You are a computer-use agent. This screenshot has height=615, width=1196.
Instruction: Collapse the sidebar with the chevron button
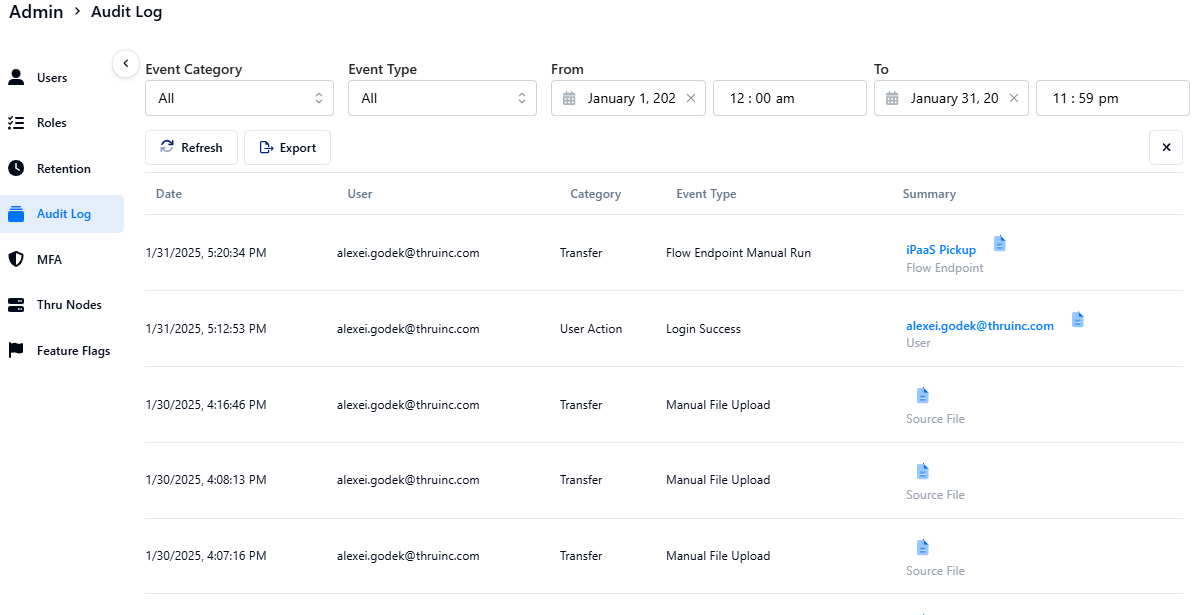point(125,63)
